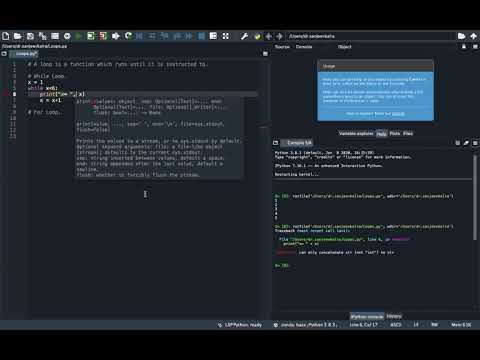
Task: Save all files icon
Action: point(42,36)
